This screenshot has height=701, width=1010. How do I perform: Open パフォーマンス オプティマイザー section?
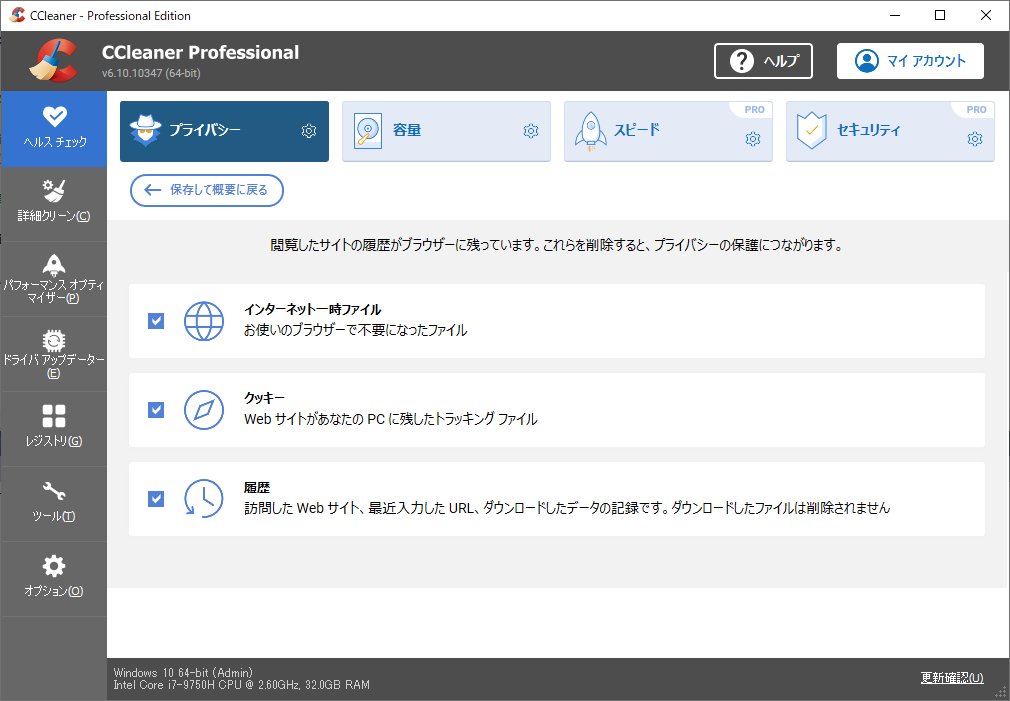pos(54,279)
